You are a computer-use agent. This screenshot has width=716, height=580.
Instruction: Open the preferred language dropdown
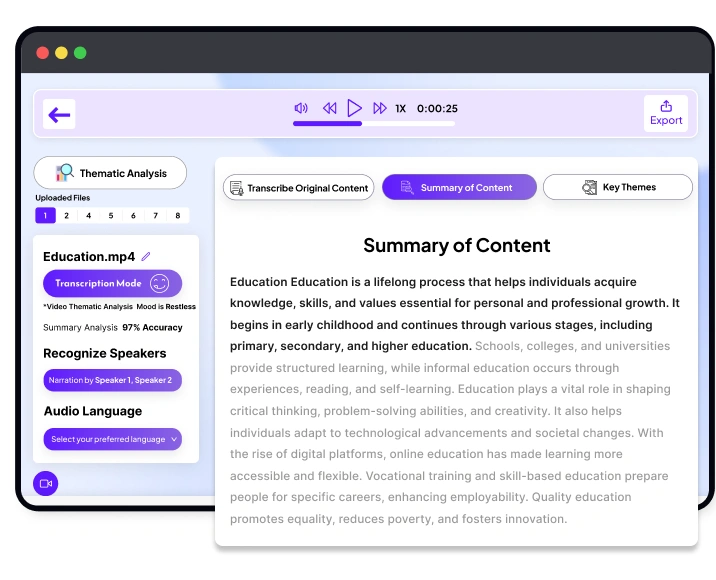tap(112, 439)
